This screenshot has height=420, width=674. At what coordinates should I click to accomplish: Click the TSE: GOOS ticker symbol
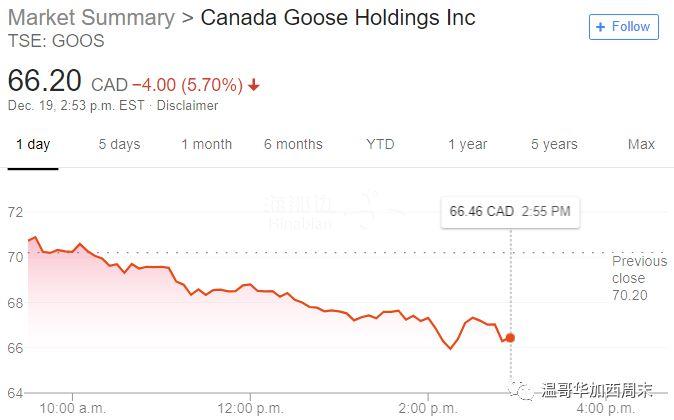click(x=56, y=41)
